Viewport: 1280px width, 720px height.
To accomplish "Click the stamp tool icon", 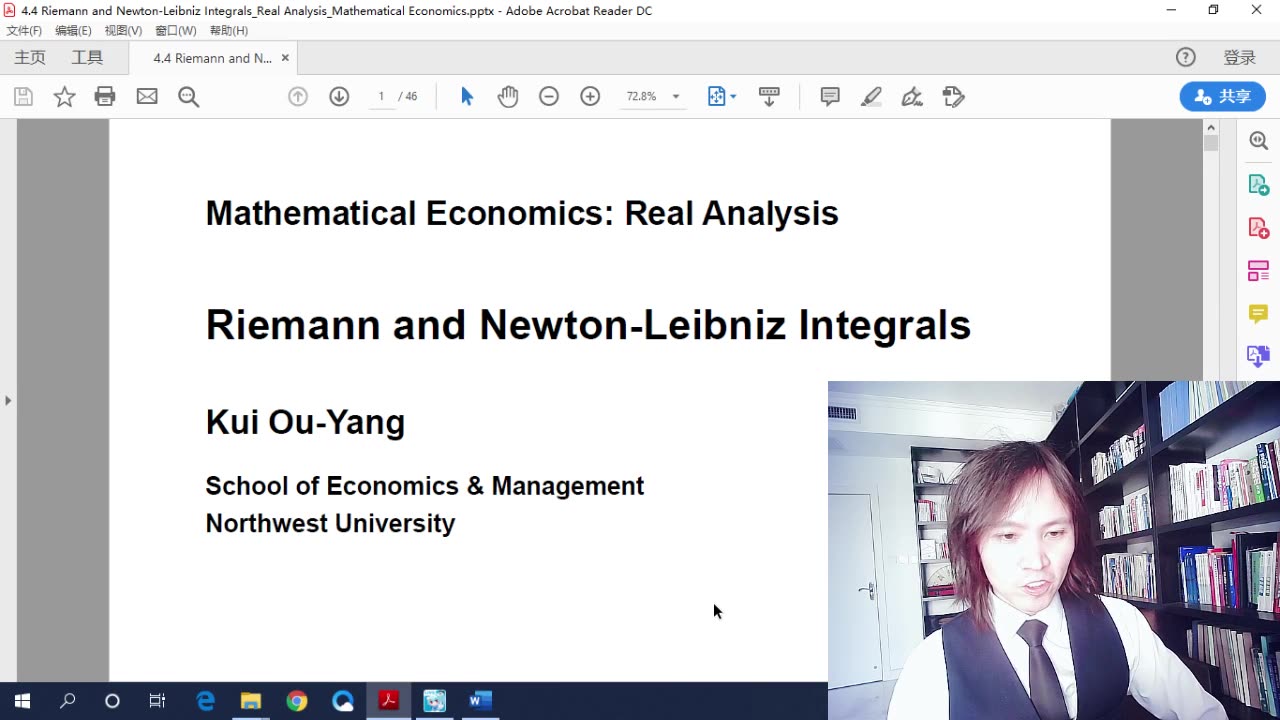I will [953, 97].
